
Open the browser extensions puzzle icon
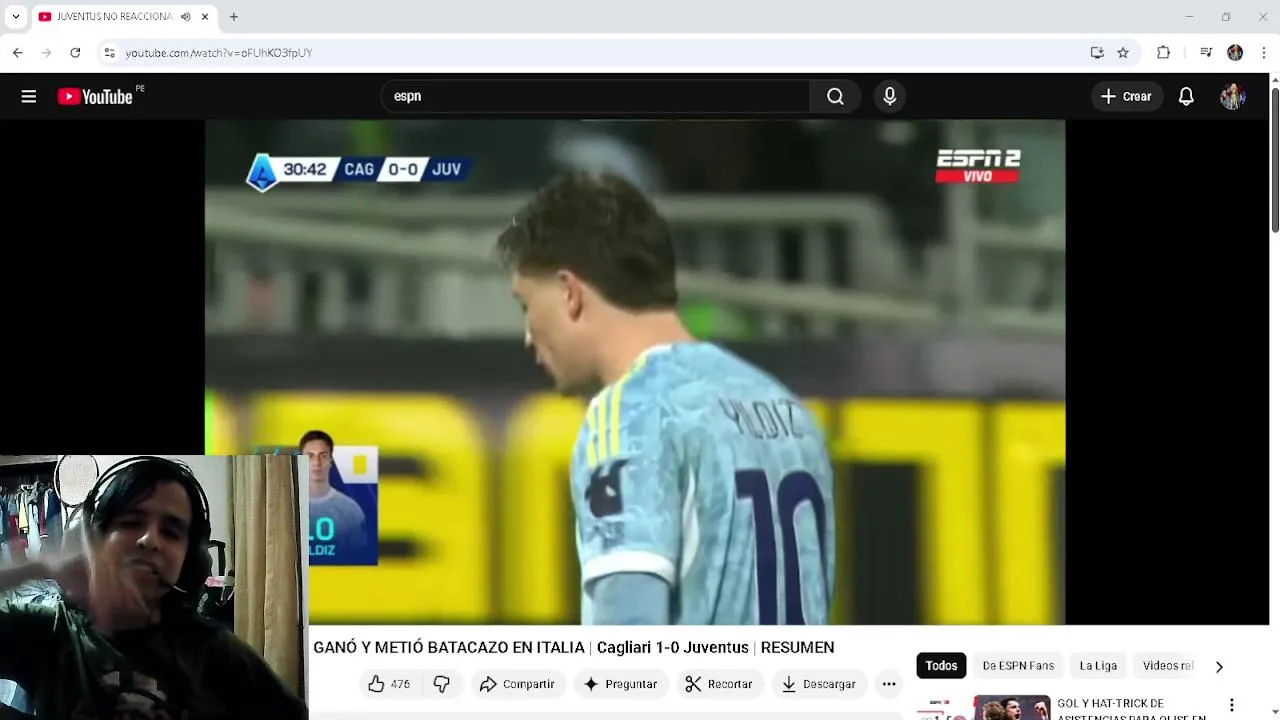(1163, 52)
